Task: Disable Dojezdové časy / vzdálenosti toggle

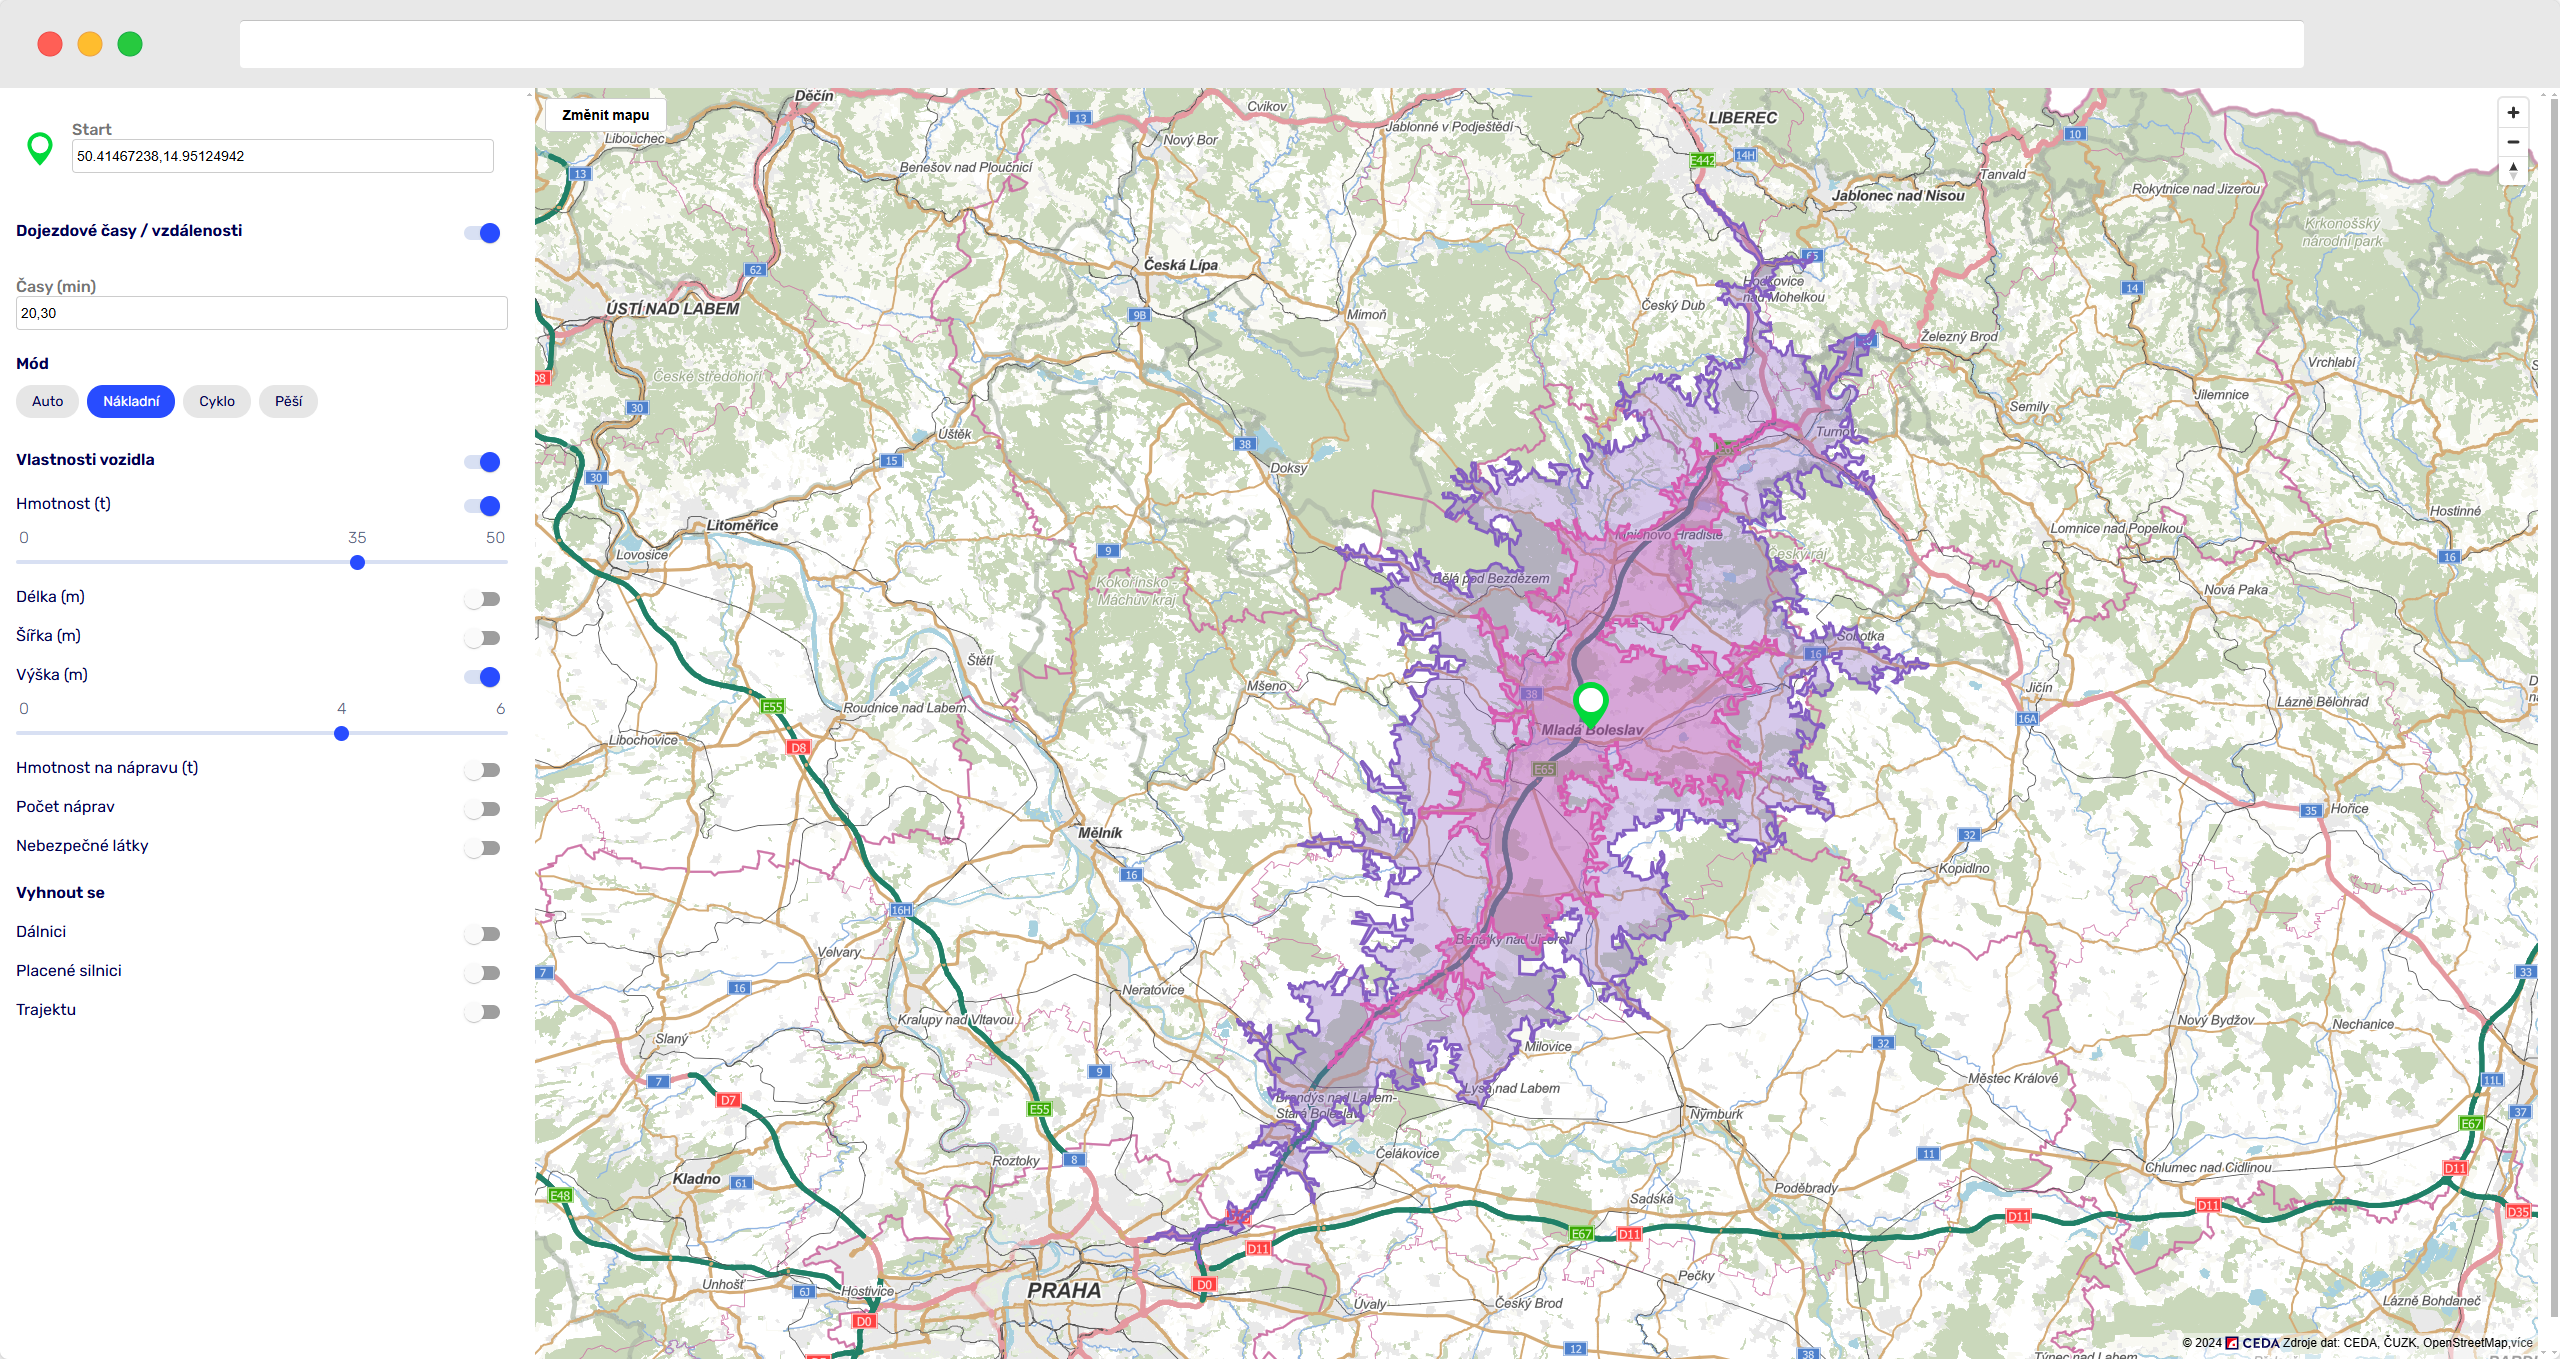Action: point(483,233)
